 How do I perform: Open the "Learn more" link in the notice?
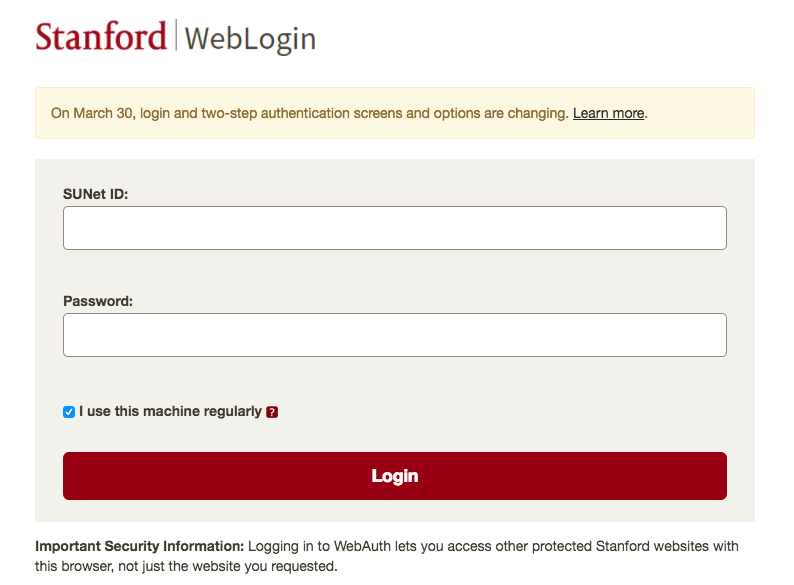[608, 113]
